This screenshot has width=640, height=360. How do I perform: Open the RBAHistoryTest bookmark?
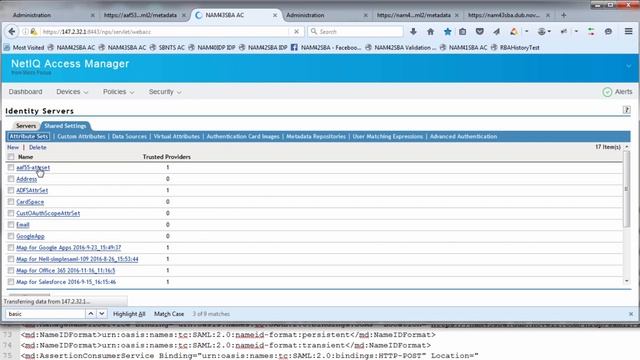pos(516,47)
